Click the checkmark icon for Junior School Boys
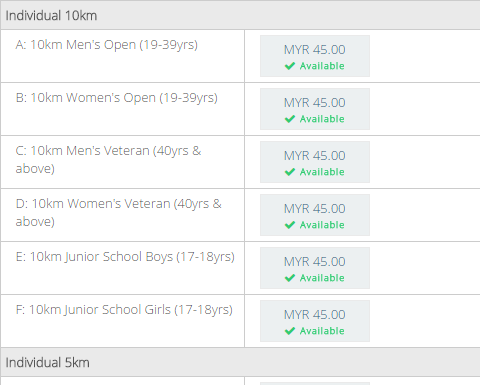The height and width of the screenshot is (385, 480). 290,278
